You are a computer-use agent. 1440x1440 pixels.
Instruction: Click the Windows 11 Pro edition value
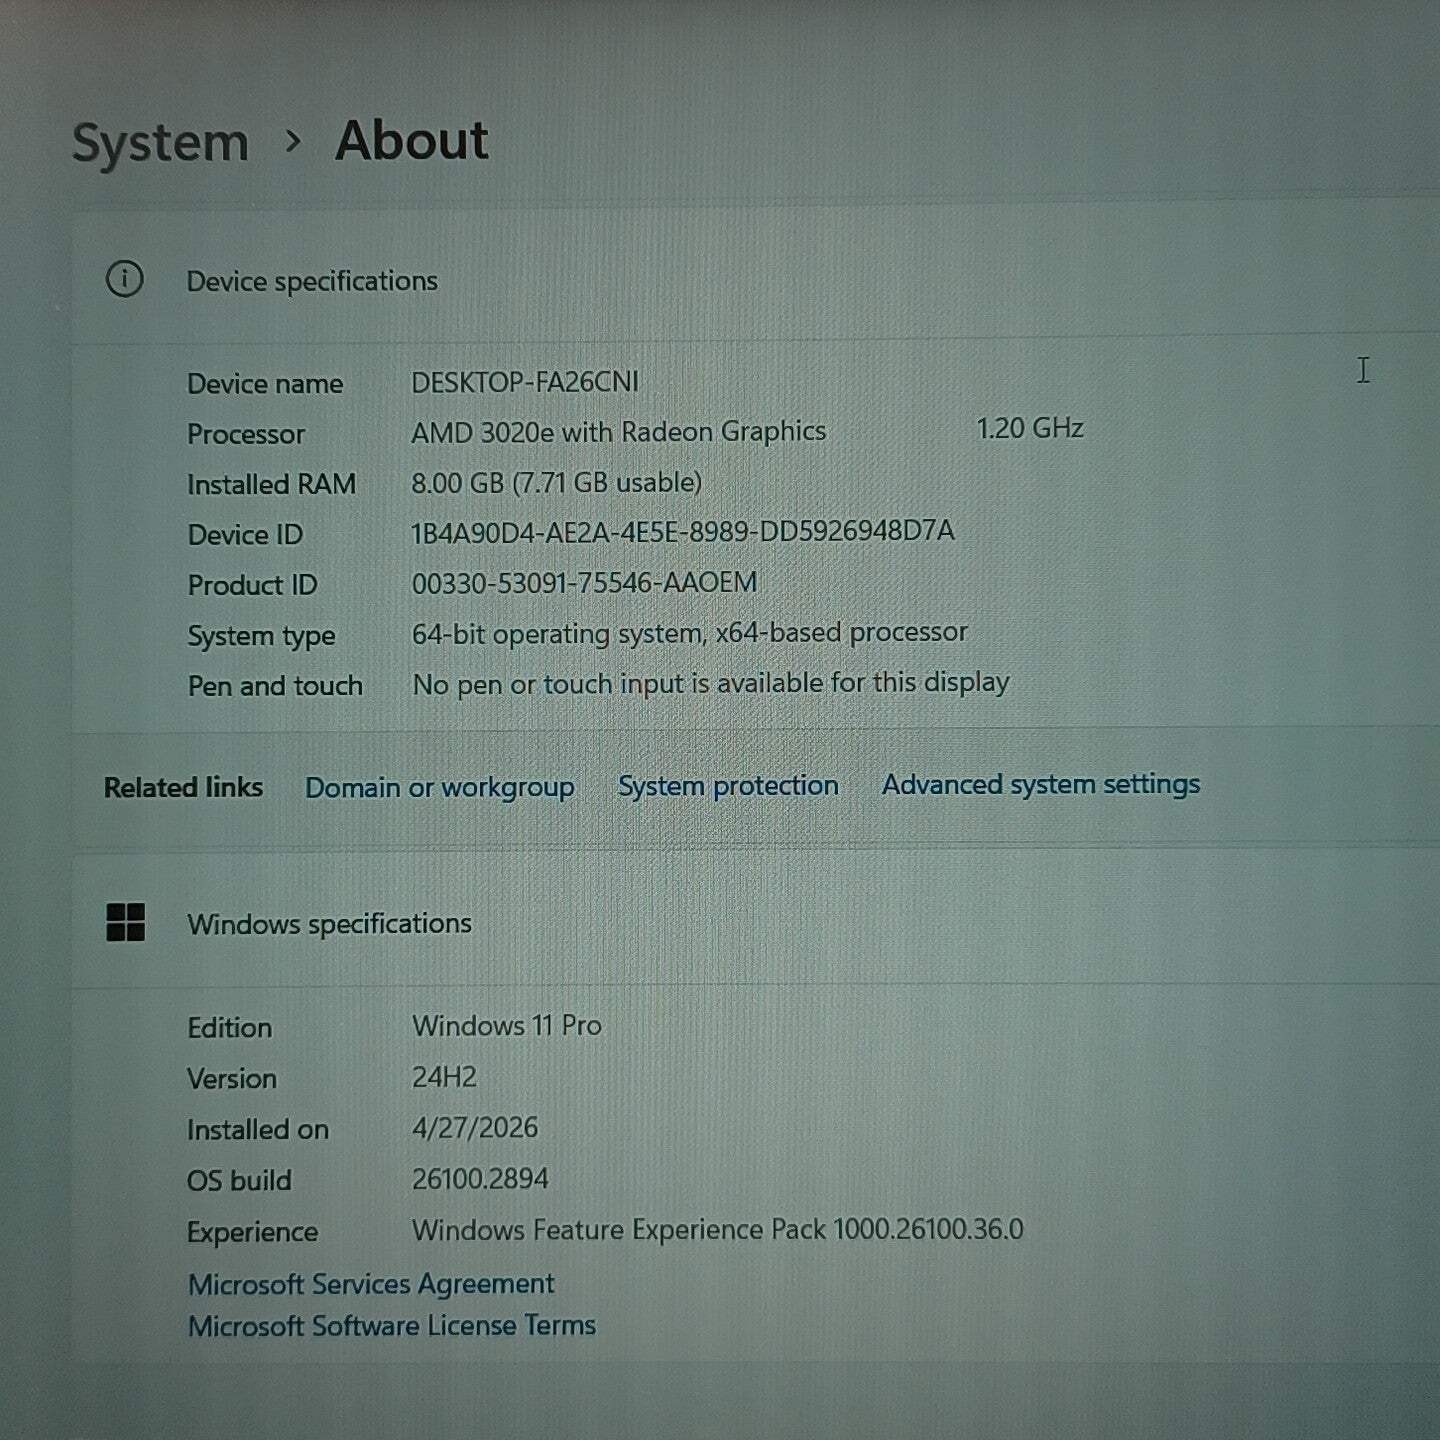pyautogui.click(x=507, y=1026)
